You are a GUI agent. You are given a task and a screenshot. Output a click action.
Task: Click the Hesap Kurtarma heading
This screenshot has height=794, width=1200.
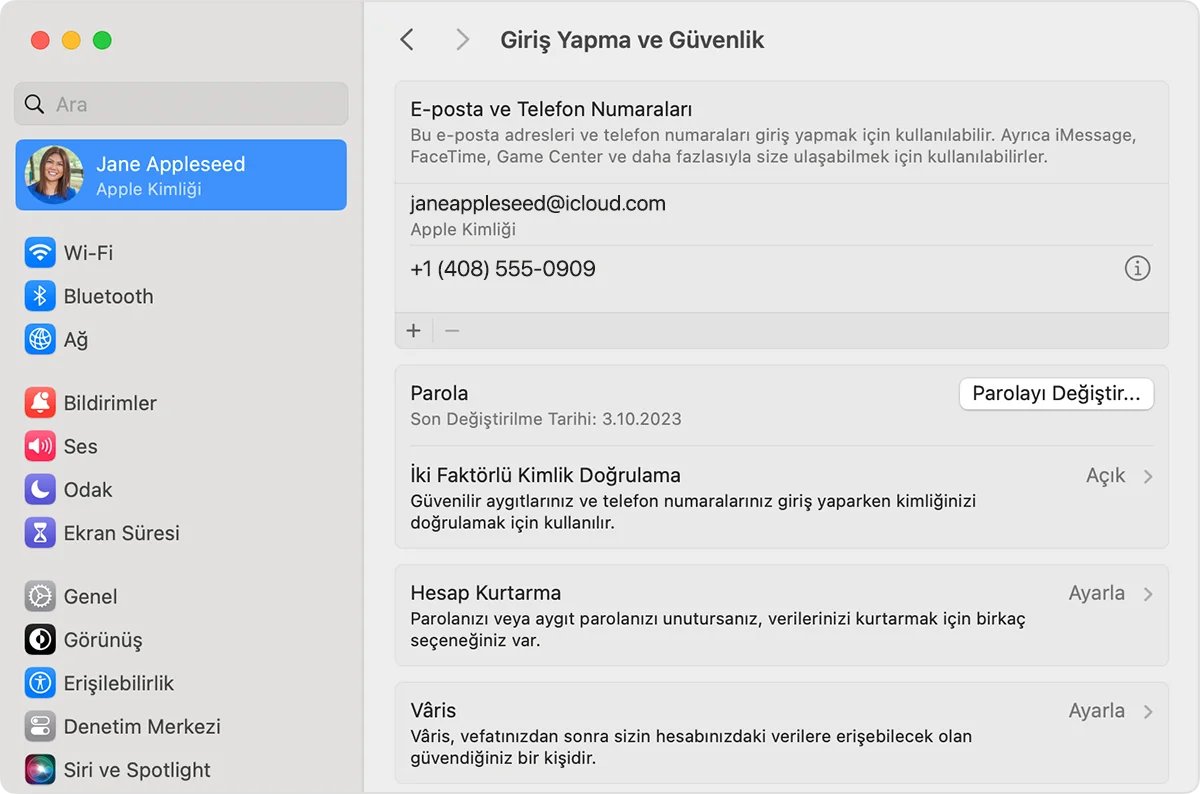(485, 593)
